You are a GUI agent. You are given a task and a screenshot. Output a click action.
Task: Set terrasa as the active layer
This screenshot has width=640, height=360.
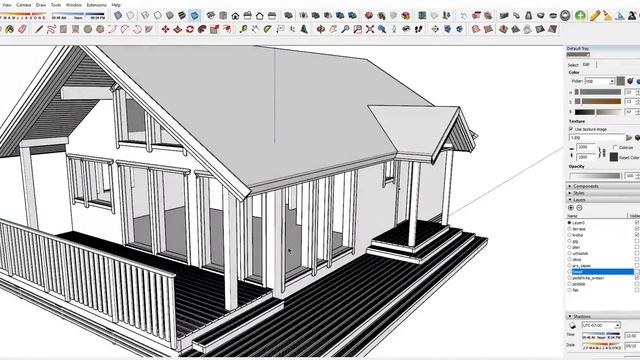point(569,229)
